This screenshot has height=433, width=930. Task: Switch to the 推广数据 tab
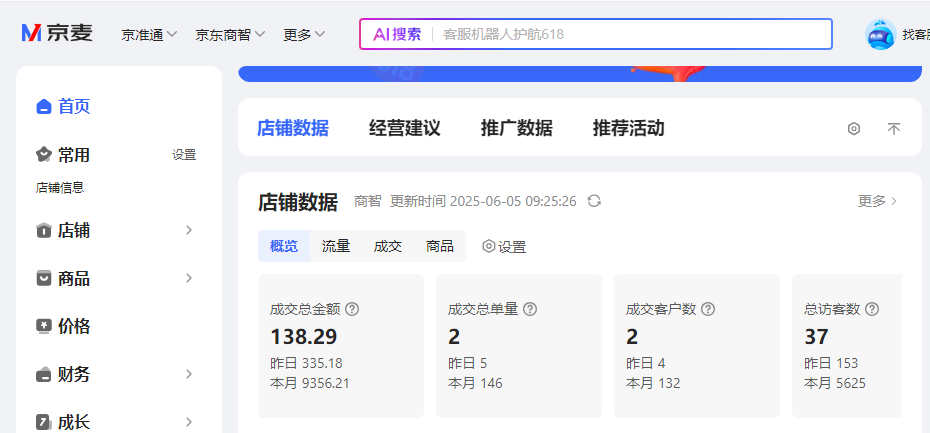tap(516, 128)
